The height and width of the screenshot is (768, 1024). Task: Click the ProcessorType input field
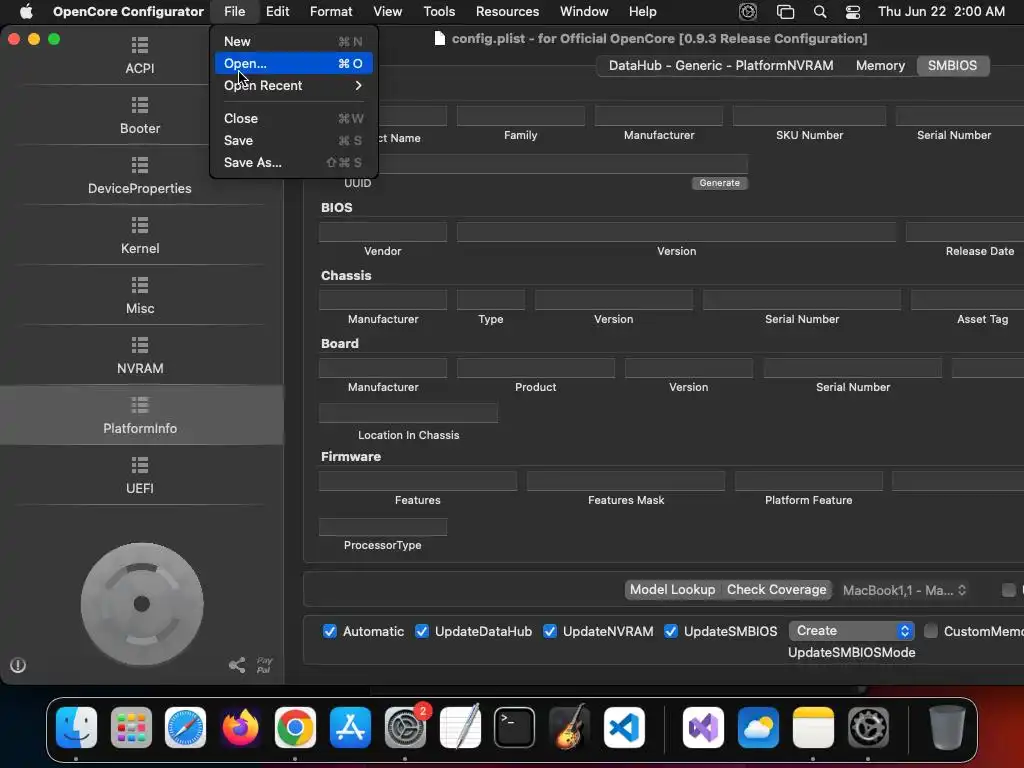383,526
